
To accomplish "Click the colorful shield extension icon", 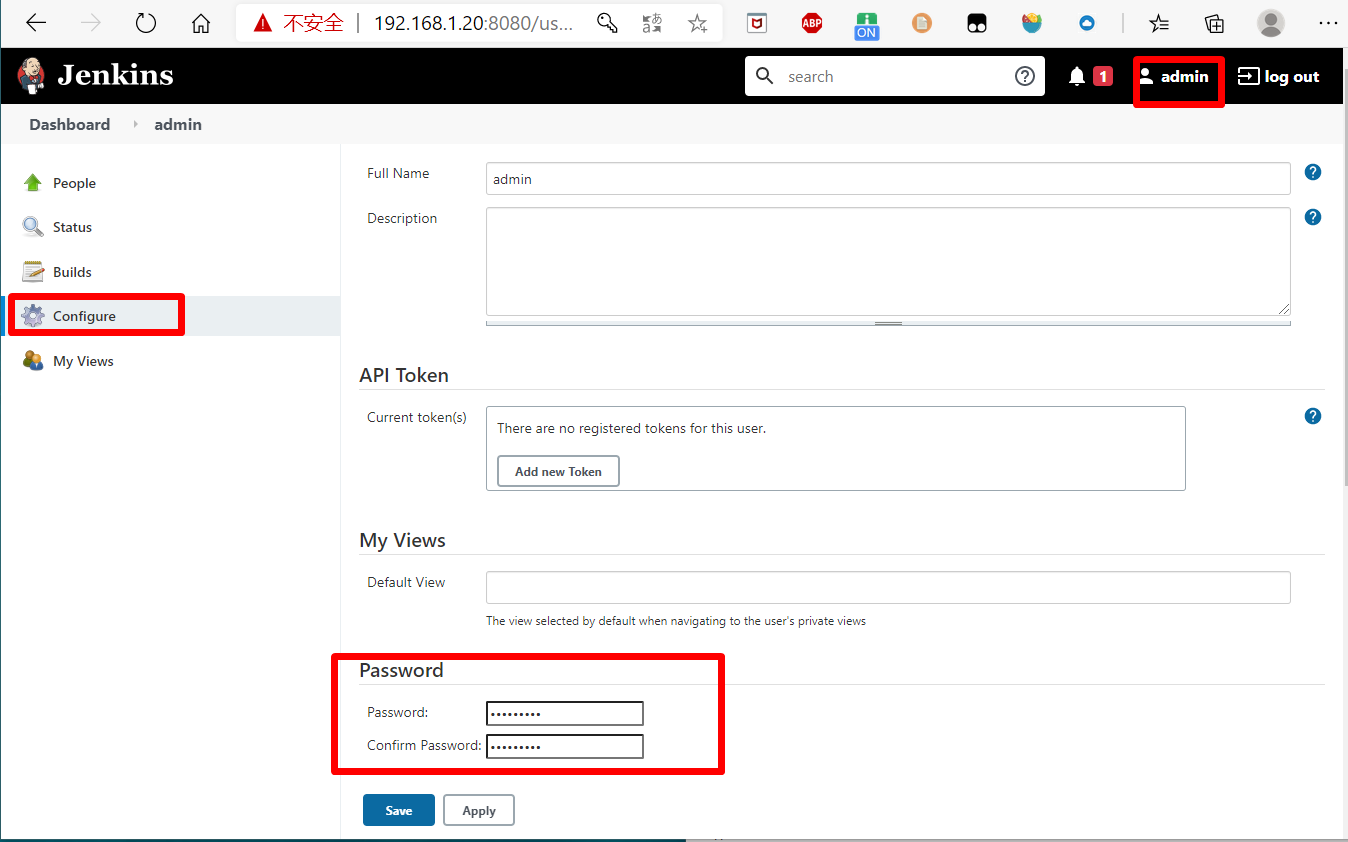I will coord(1032,23).
